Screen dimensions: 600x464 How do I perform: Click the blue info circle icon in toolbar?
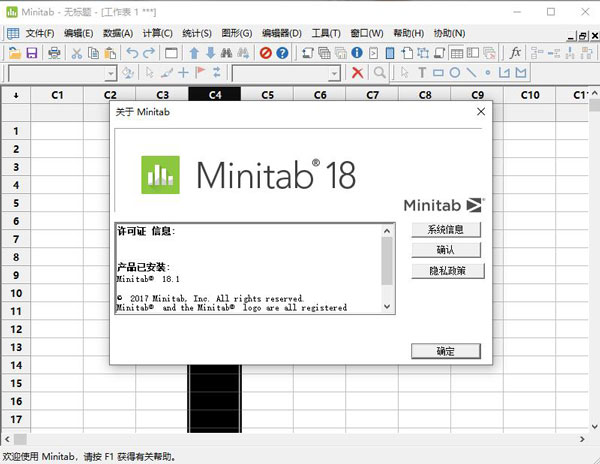coord(357,53)
